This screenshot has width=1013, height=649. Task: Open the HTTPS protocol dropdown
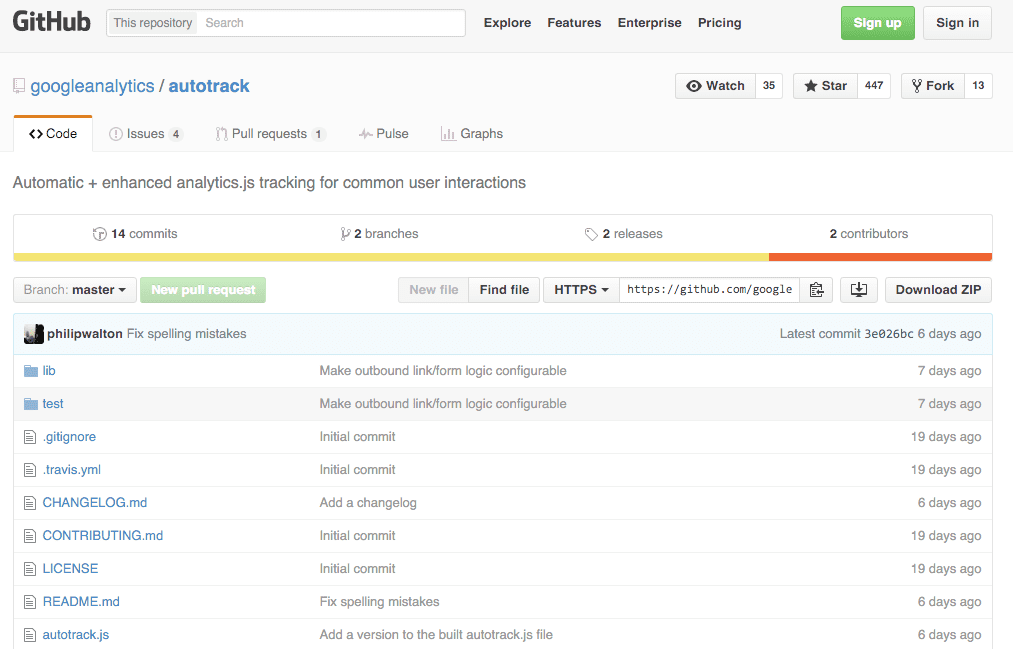(580, 289)
